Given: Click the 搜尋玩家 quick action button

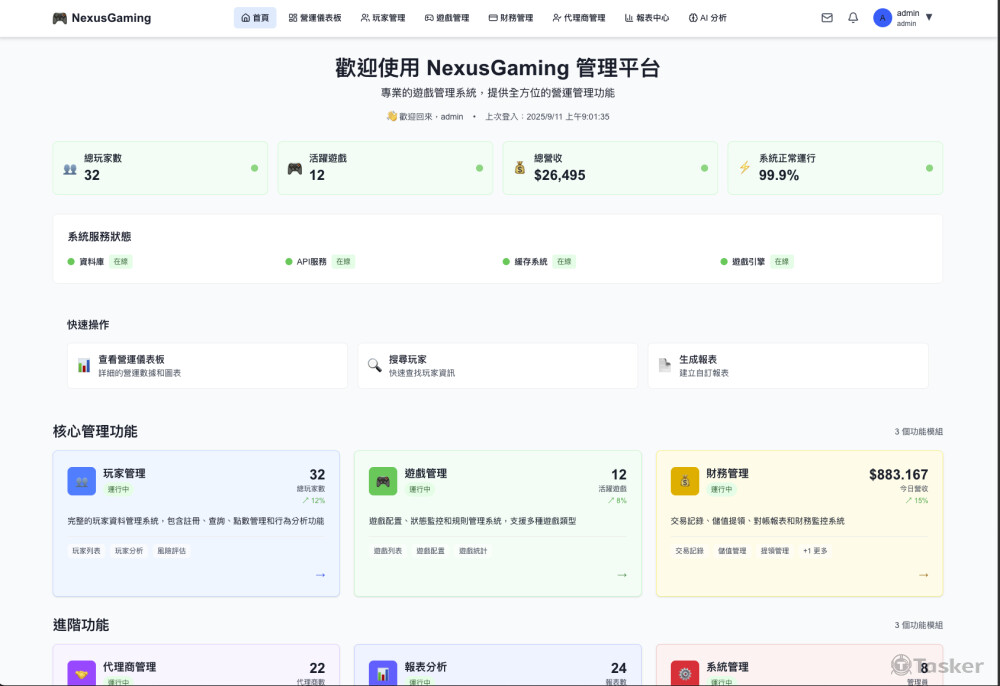Looking at the screenshot, I should click(497, 366).
